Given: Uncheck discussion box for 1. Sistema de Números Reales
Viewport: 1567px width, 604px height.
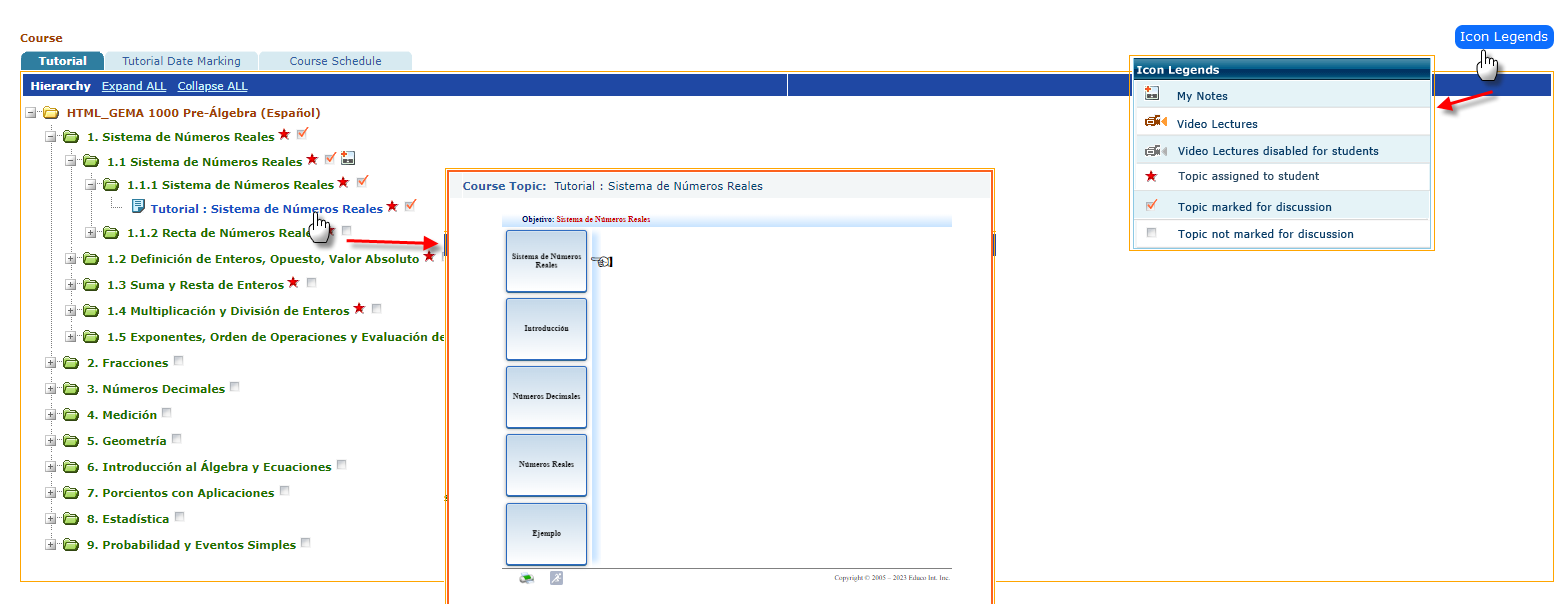Looking at the screenshot, I should click(302, 133).
